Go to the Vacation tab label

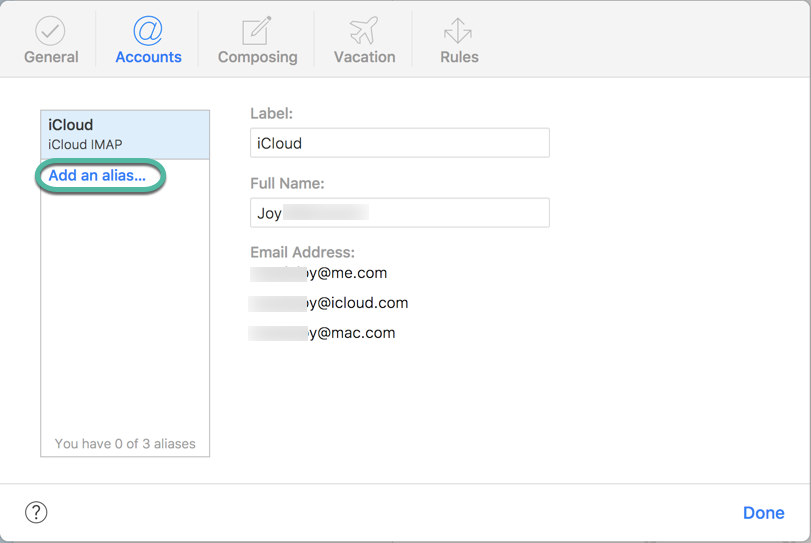[x=364, y=57]
